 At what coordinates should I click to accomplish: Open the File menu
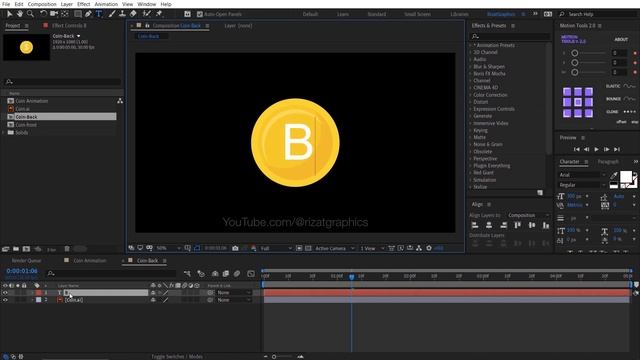pos(6,4)
